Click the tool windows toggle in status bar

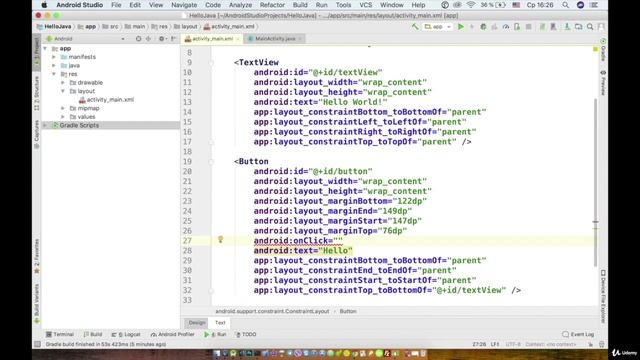coord(37,344)
